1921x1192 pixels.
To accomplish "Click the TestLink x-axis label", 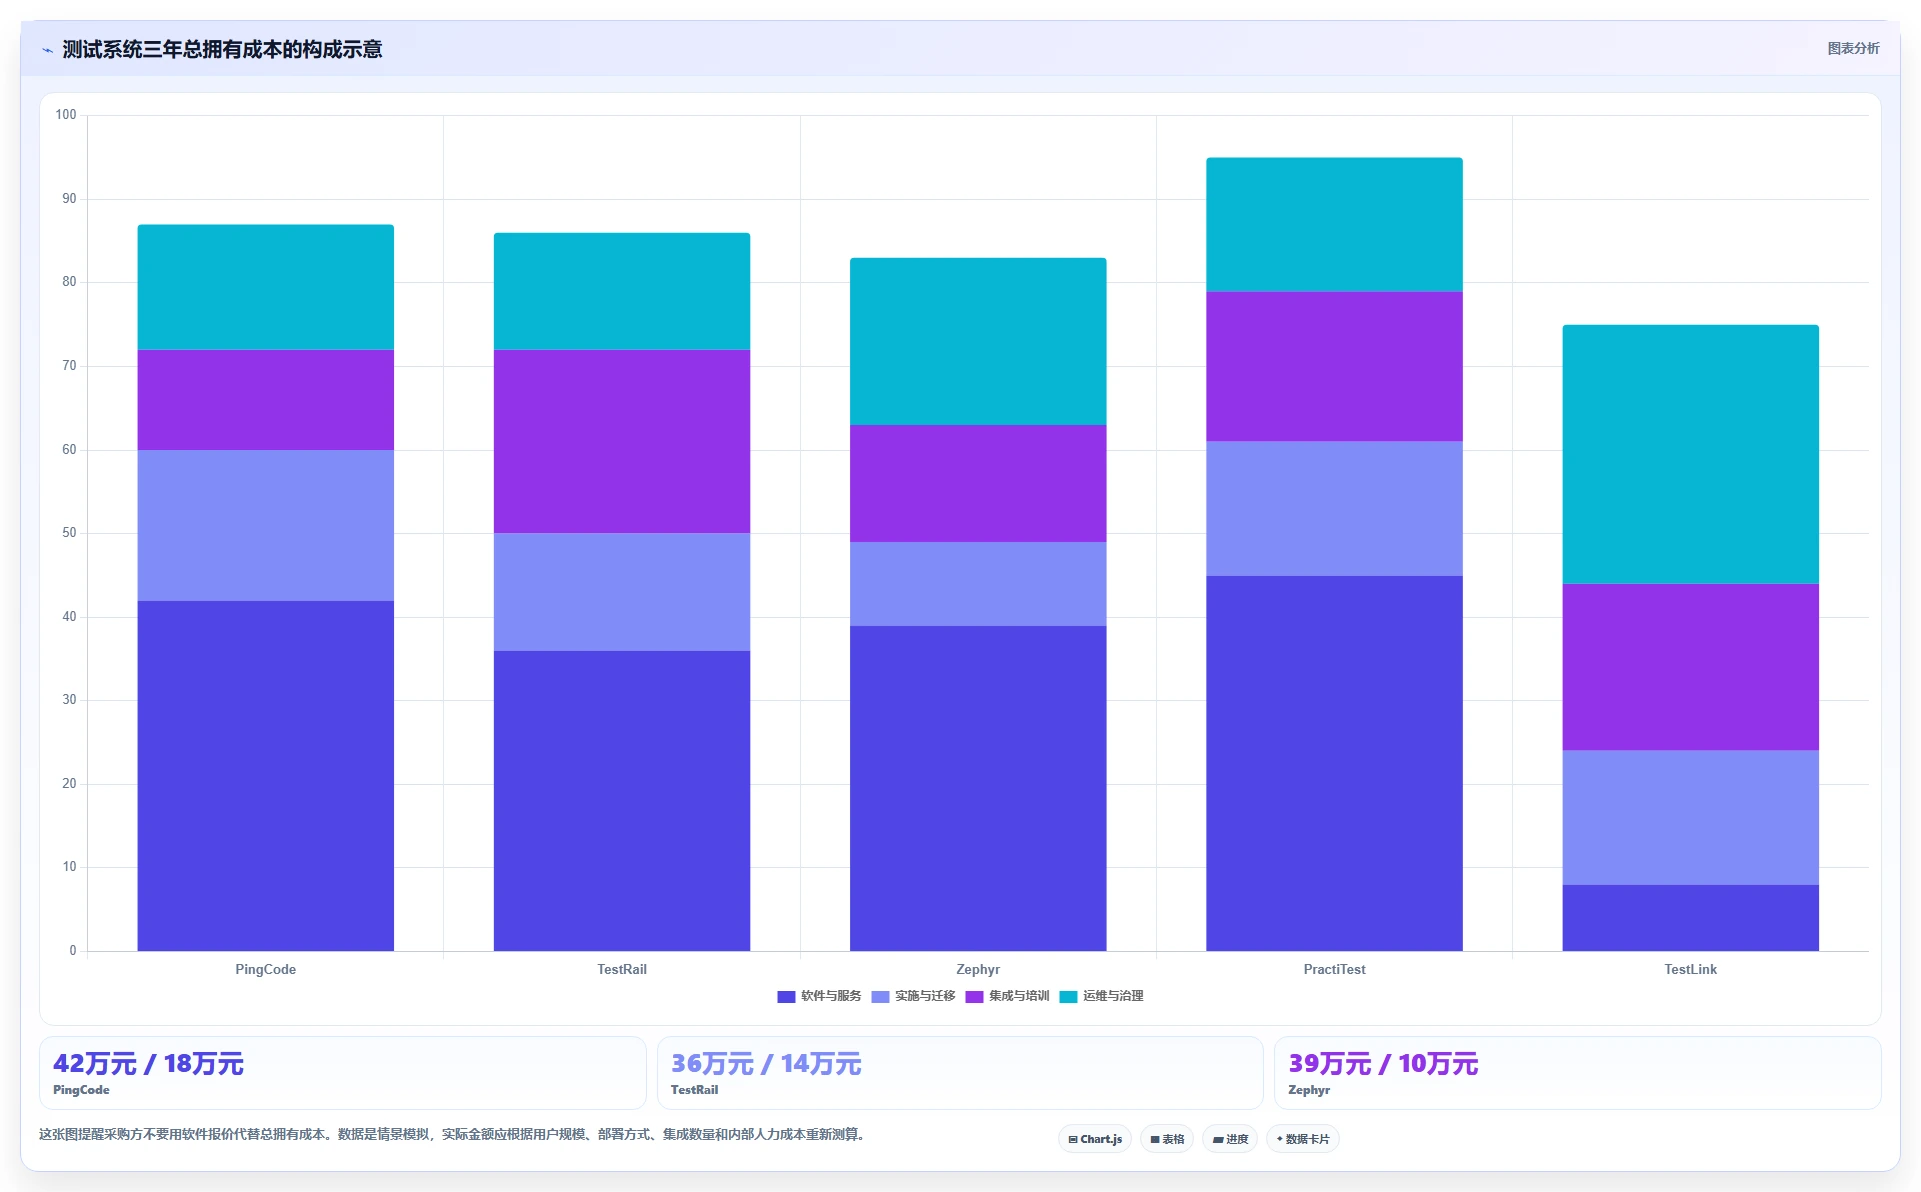I will [x=1691, y=969].
